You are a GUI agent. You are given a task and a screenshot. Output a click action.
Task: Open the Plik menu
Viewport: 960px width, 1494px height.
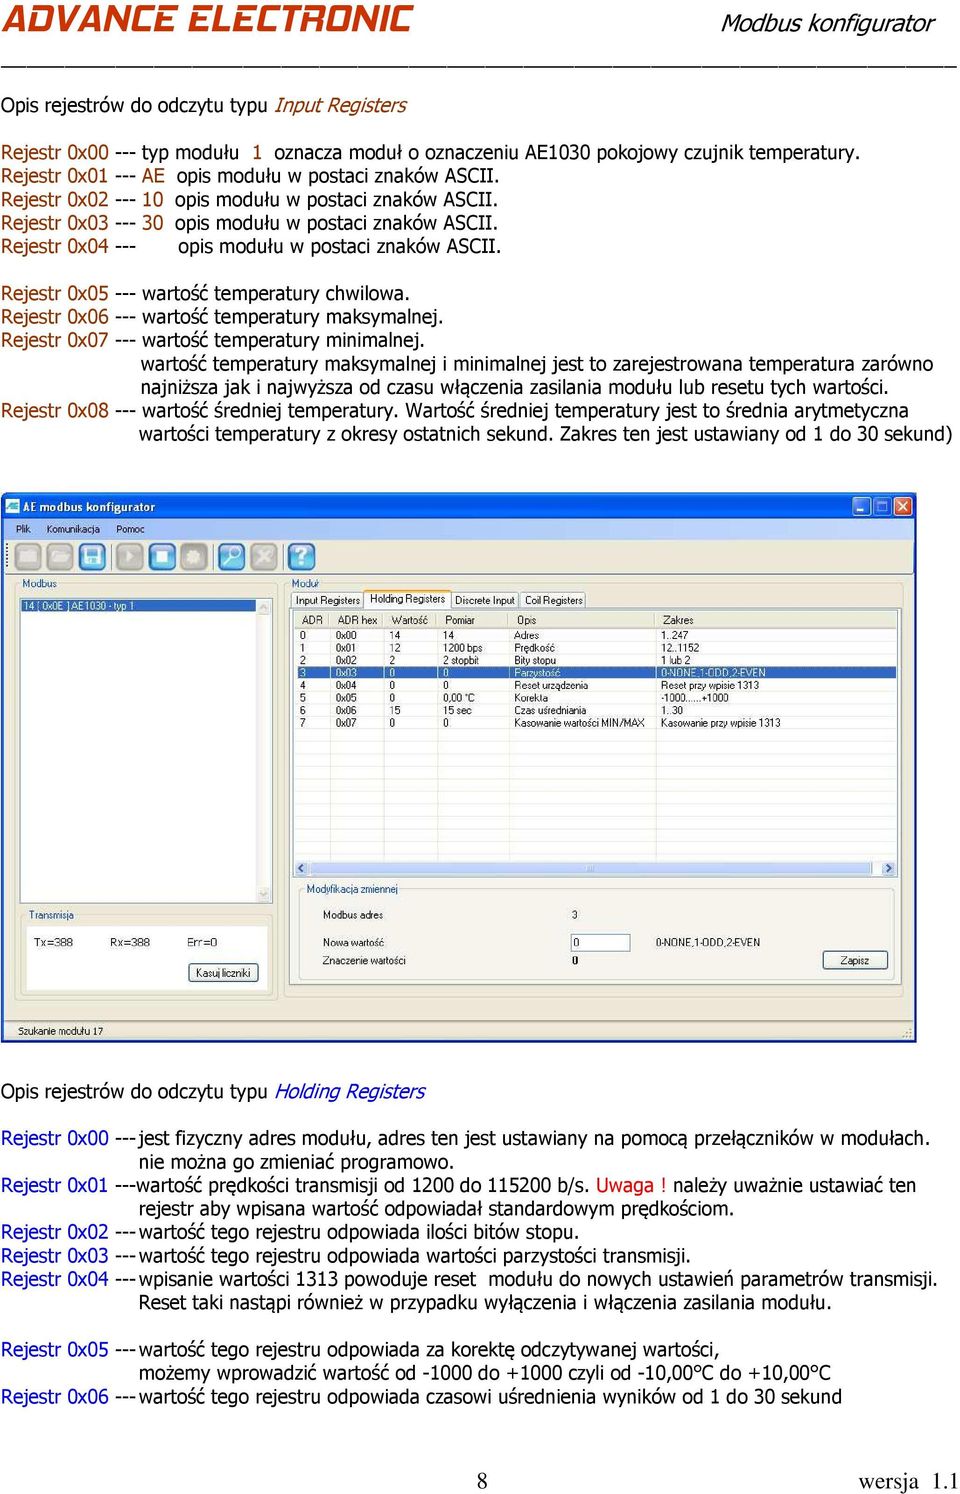[23, 529]
